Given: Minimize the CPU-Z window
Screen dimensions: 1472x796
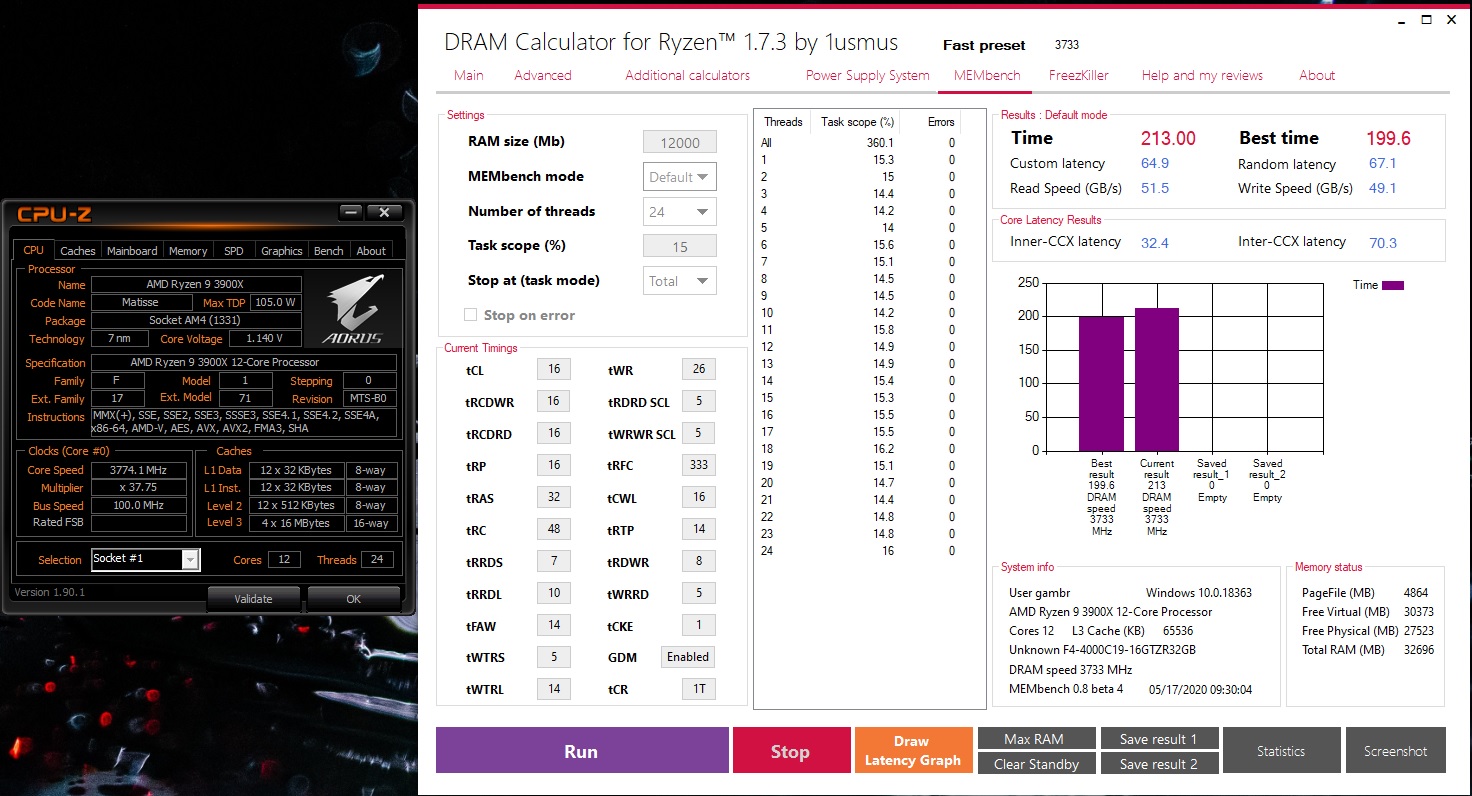Looking at the screenshot, I should click(350, 212).
